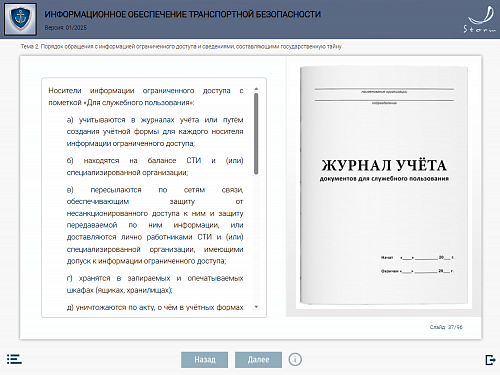500x375 pixels.
Task: Click paragraph а) about журналах учёта
Action: click(155, 132)
